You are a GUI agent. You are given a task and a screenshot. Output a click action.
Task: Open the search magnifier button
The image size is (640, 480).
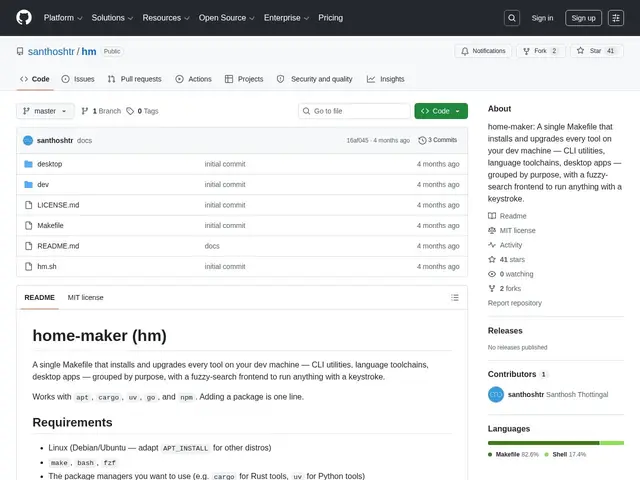(512, 18)
